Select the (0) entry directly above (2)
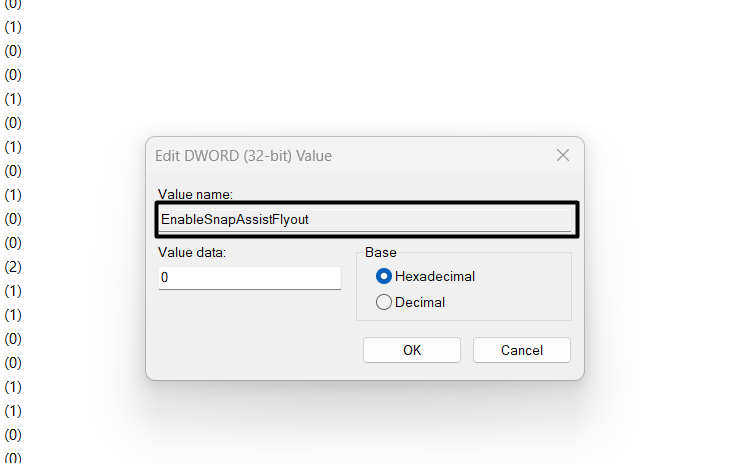The width and height of the screenshot is (734, 463). click(x=13, y=243)
